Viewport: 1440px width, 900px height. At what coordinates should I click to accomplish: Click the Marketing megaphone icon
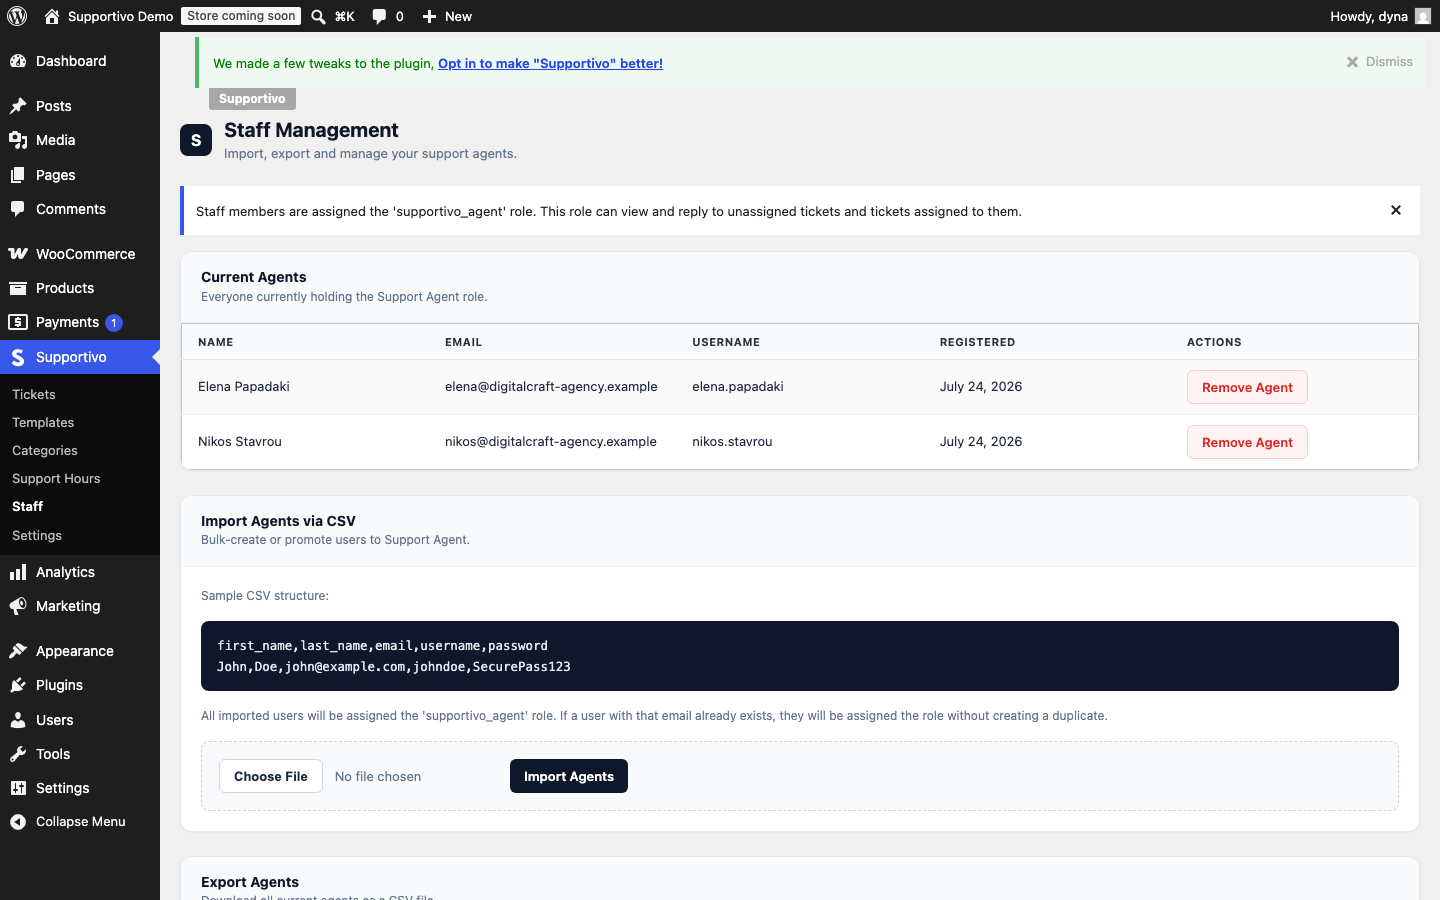(x=18, y=606)
